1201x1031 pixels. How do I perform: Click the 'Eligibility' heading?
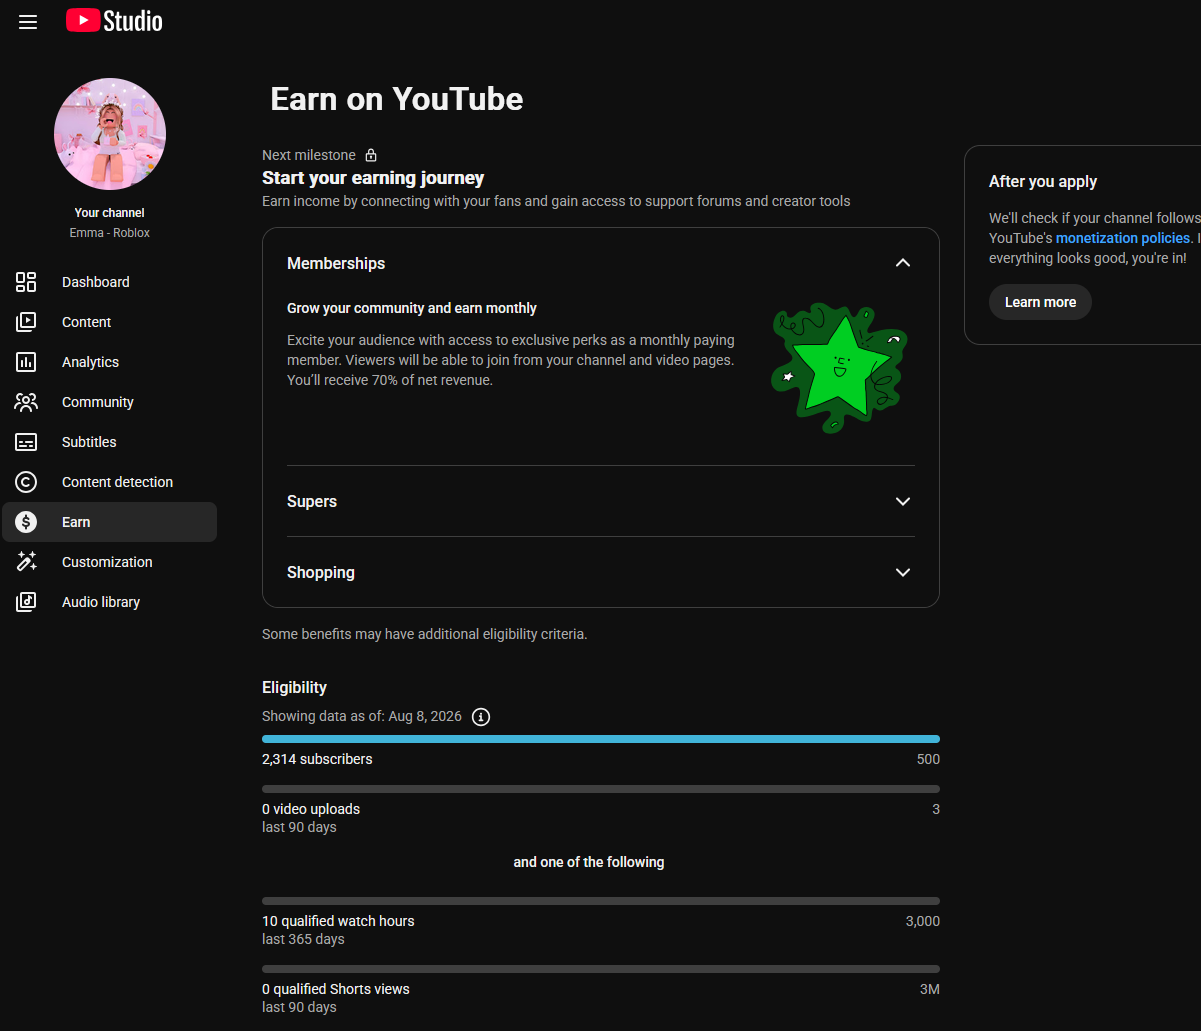pos(294,688)
